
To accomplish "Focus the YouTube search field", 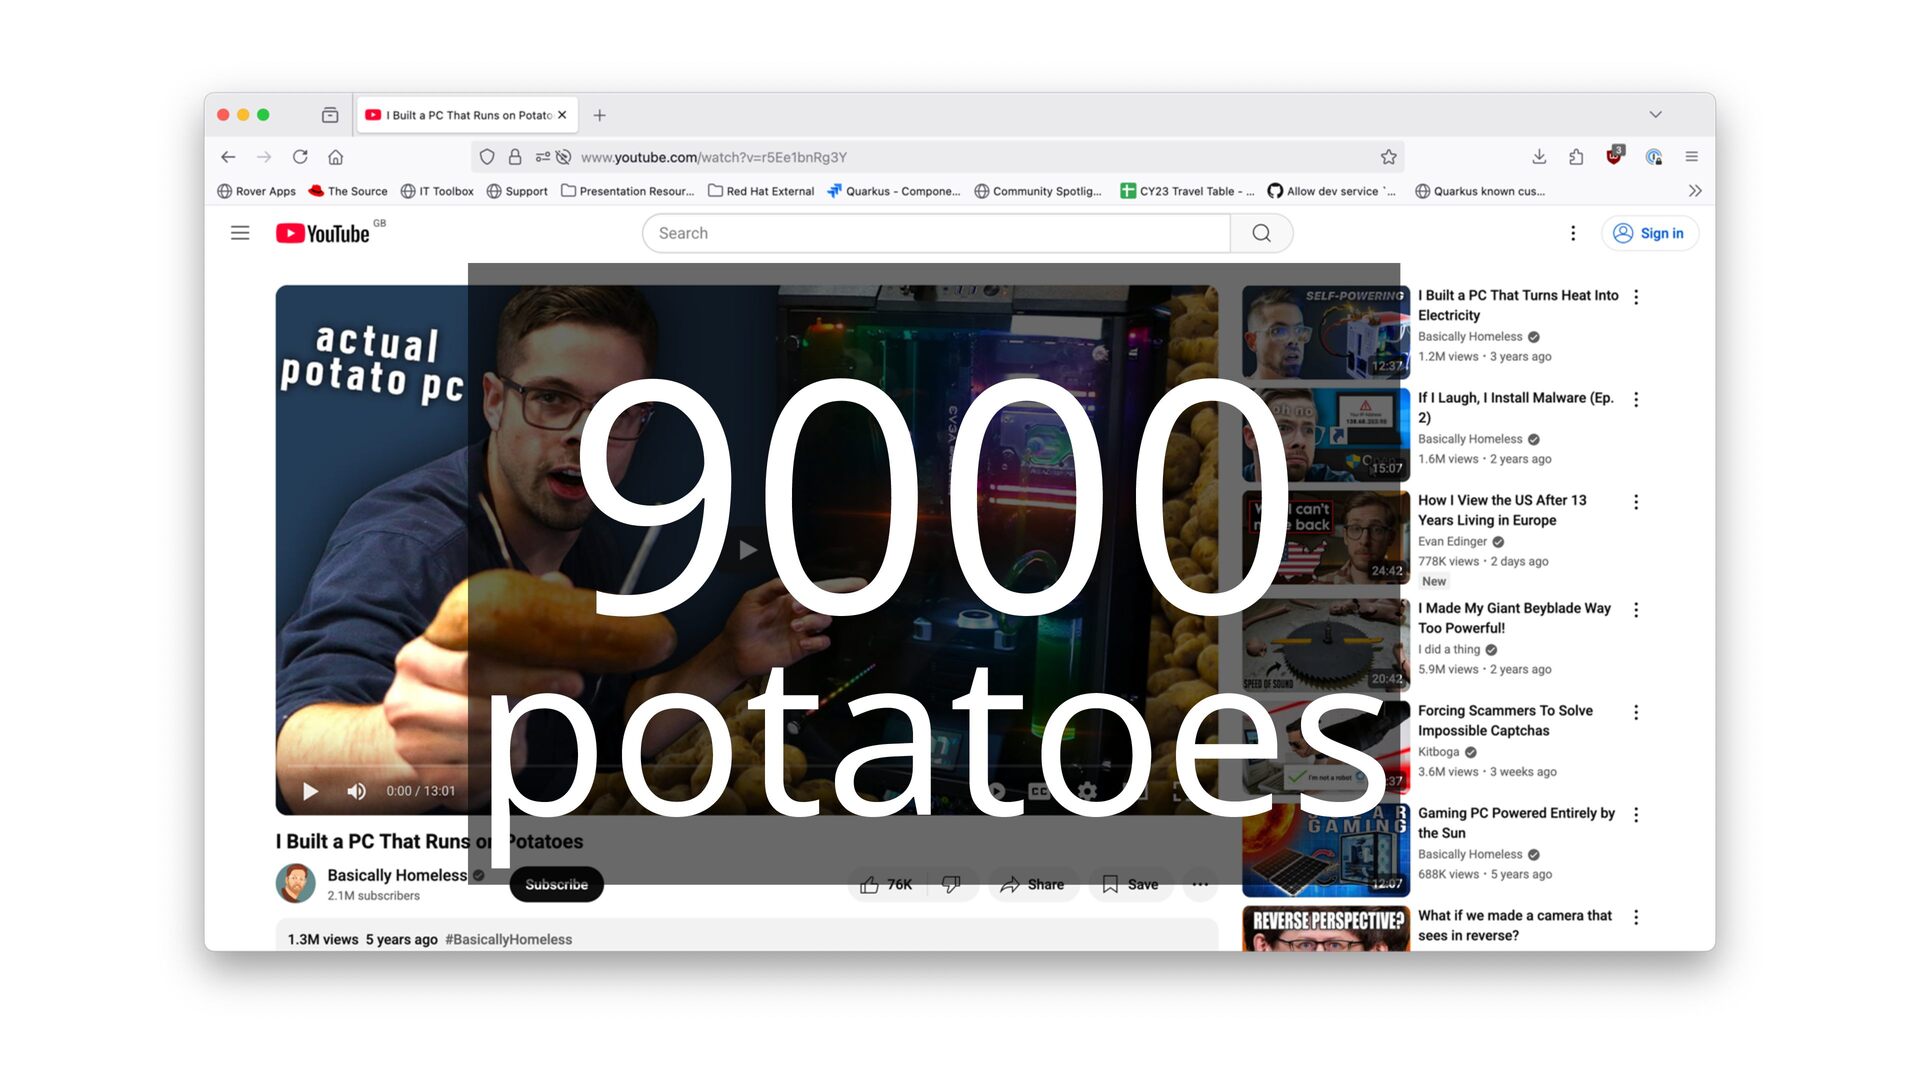I will (935, 233).
